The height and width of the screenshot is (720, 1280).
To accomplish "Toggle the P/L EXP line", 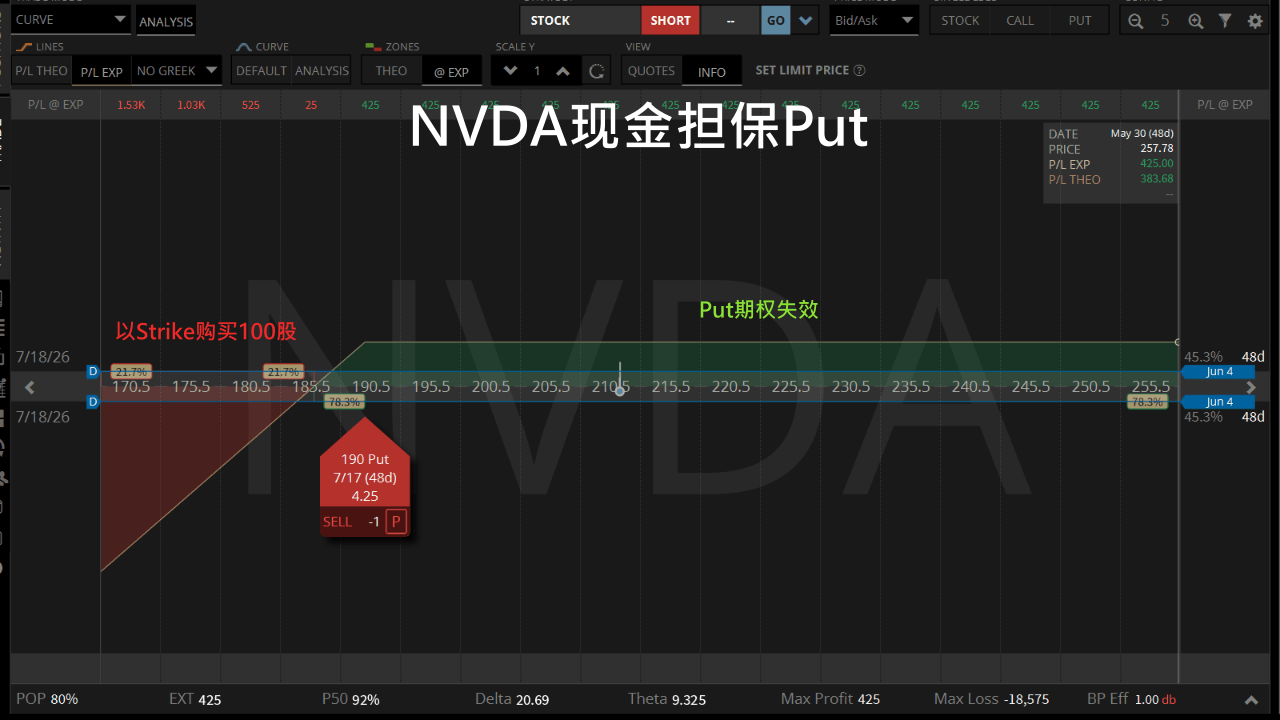I will pyautogui.click(x=101, y=72).
